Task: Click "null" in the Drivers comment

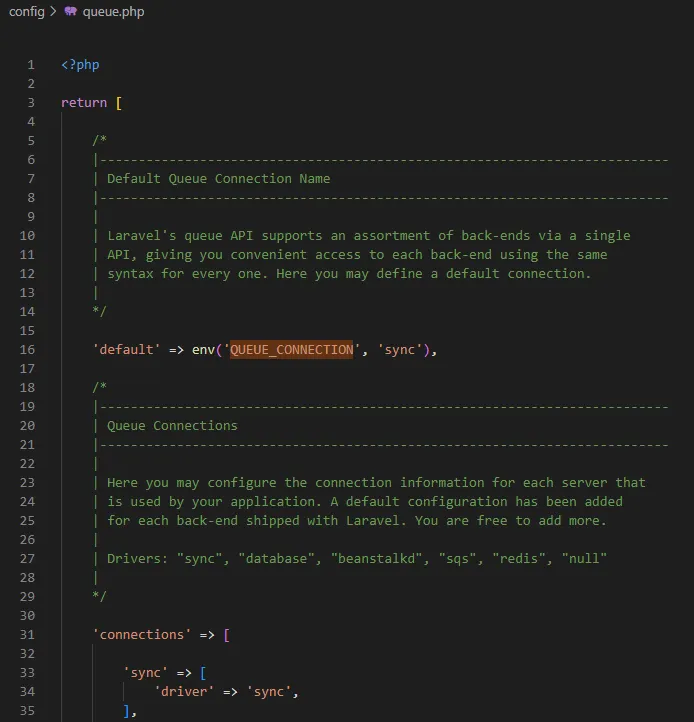Action: coord(584,559)
